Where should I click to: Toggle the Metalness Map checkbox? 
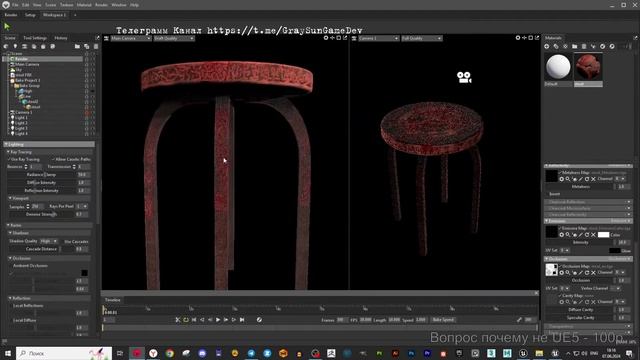tap(560, 173)
